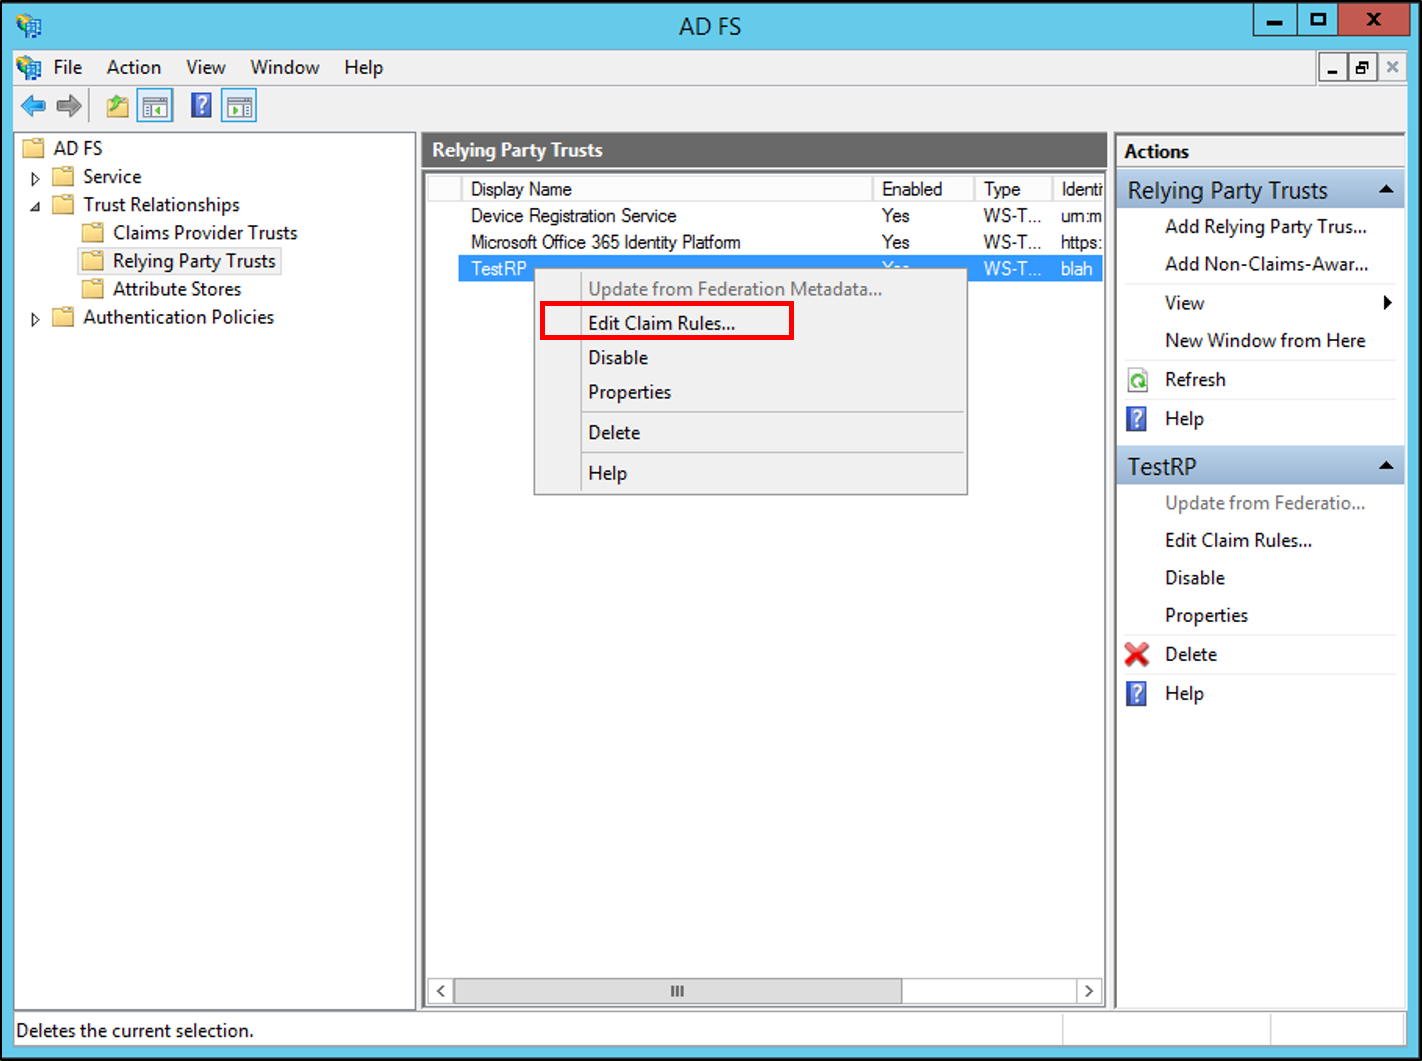The height and width of the screenshot is (1061, 1422).
Task: Select the Microsoft Office 365 Identity Platform row
Action: [x=605, y=241]
